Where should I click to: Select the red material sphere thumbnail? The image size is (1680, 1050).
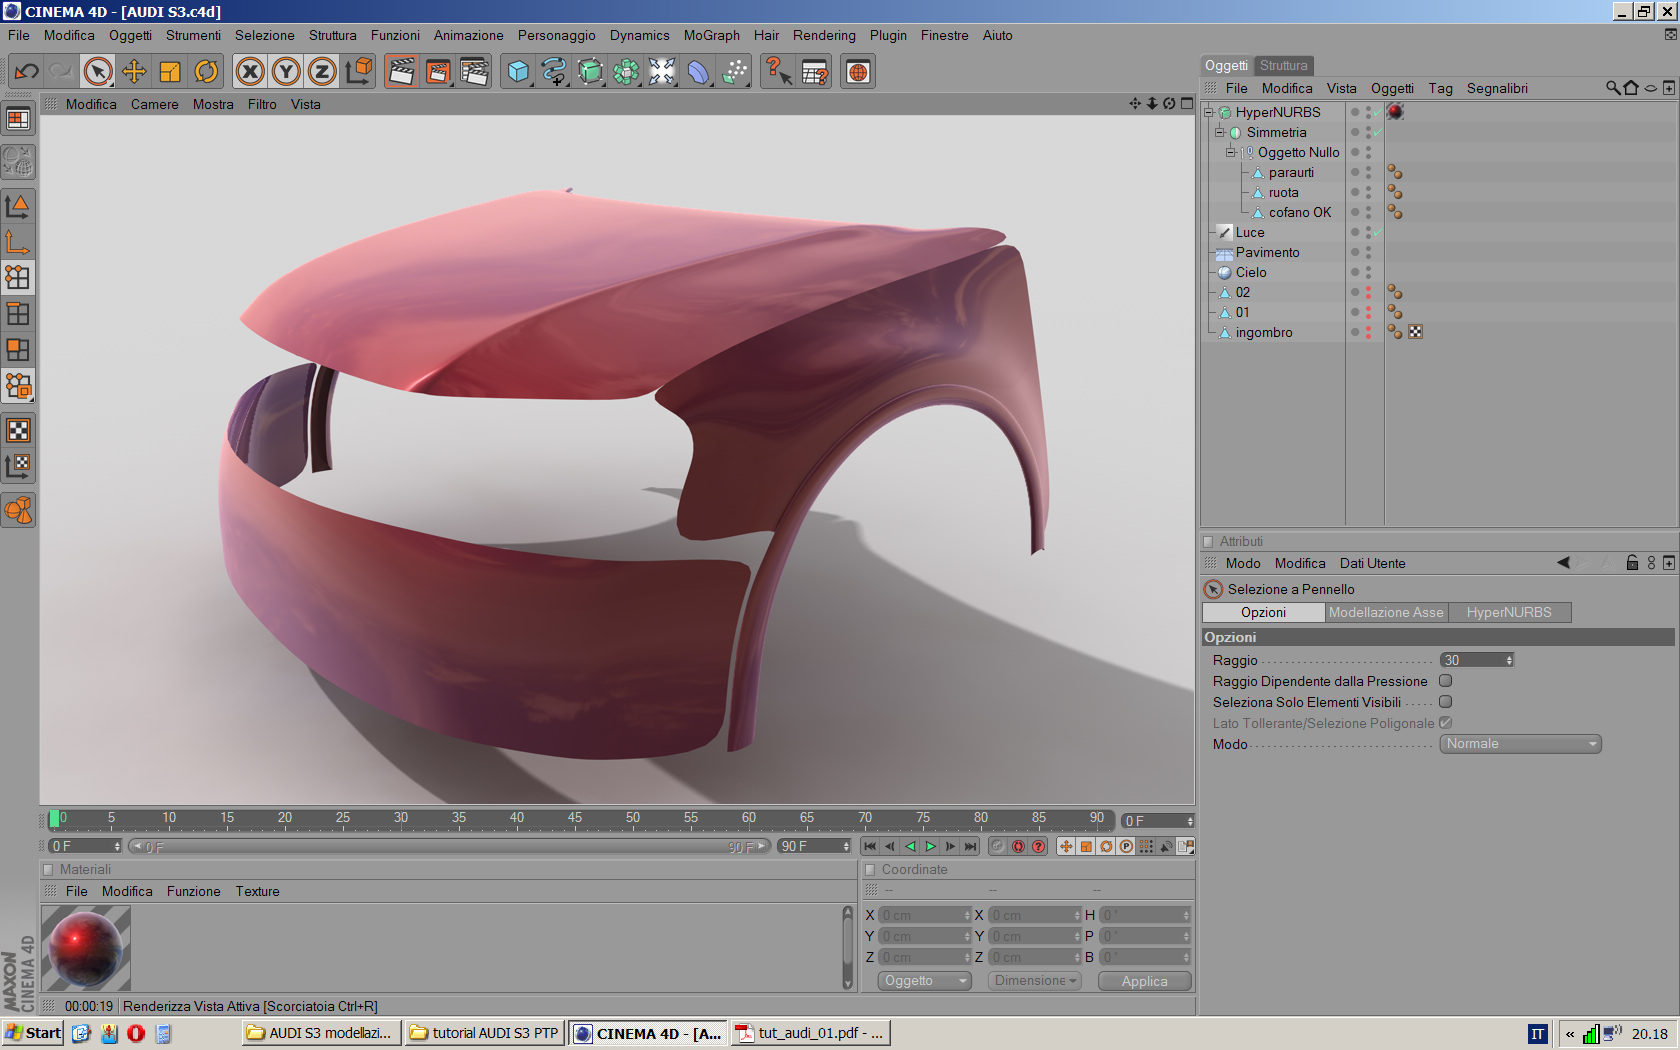pyautogui.click(x=86, y=948)
